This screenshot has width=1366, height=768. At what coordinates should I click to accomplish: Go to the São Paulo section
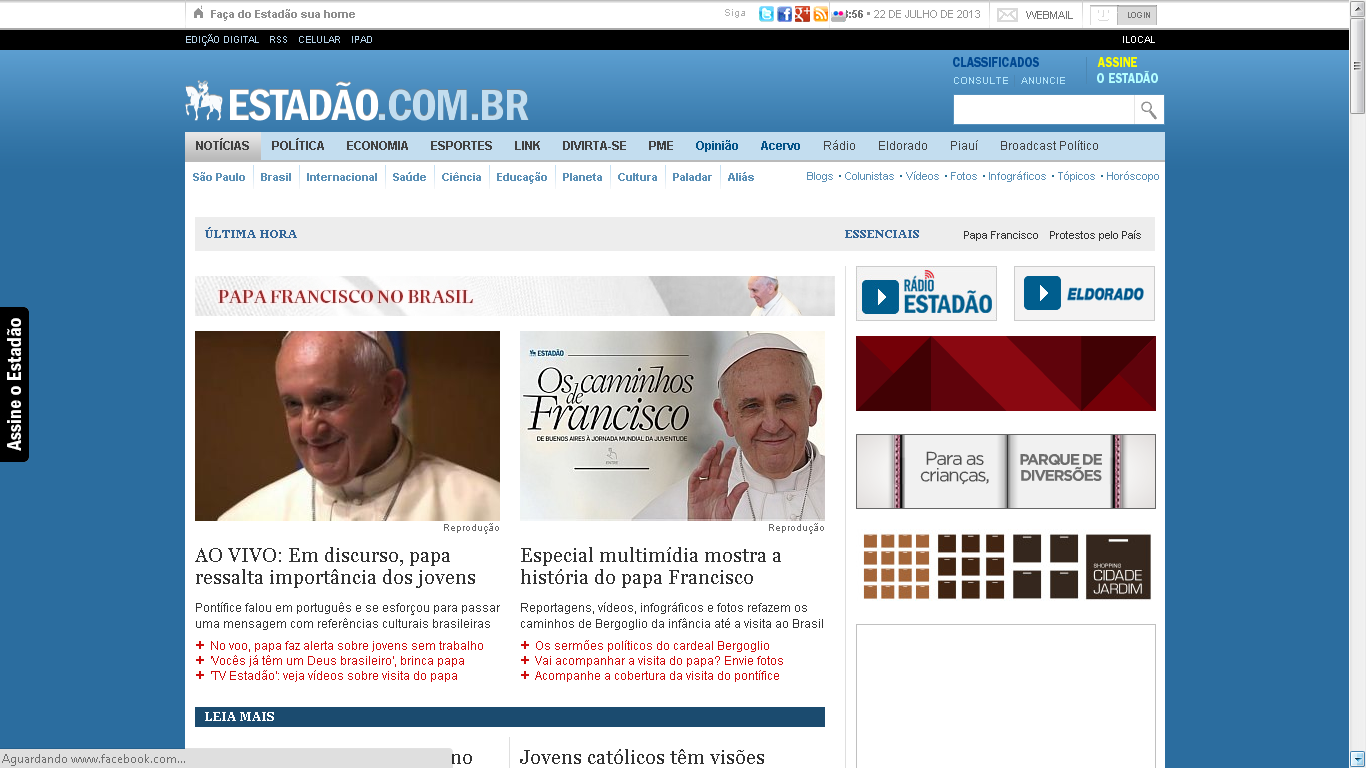tap(219, 177)
